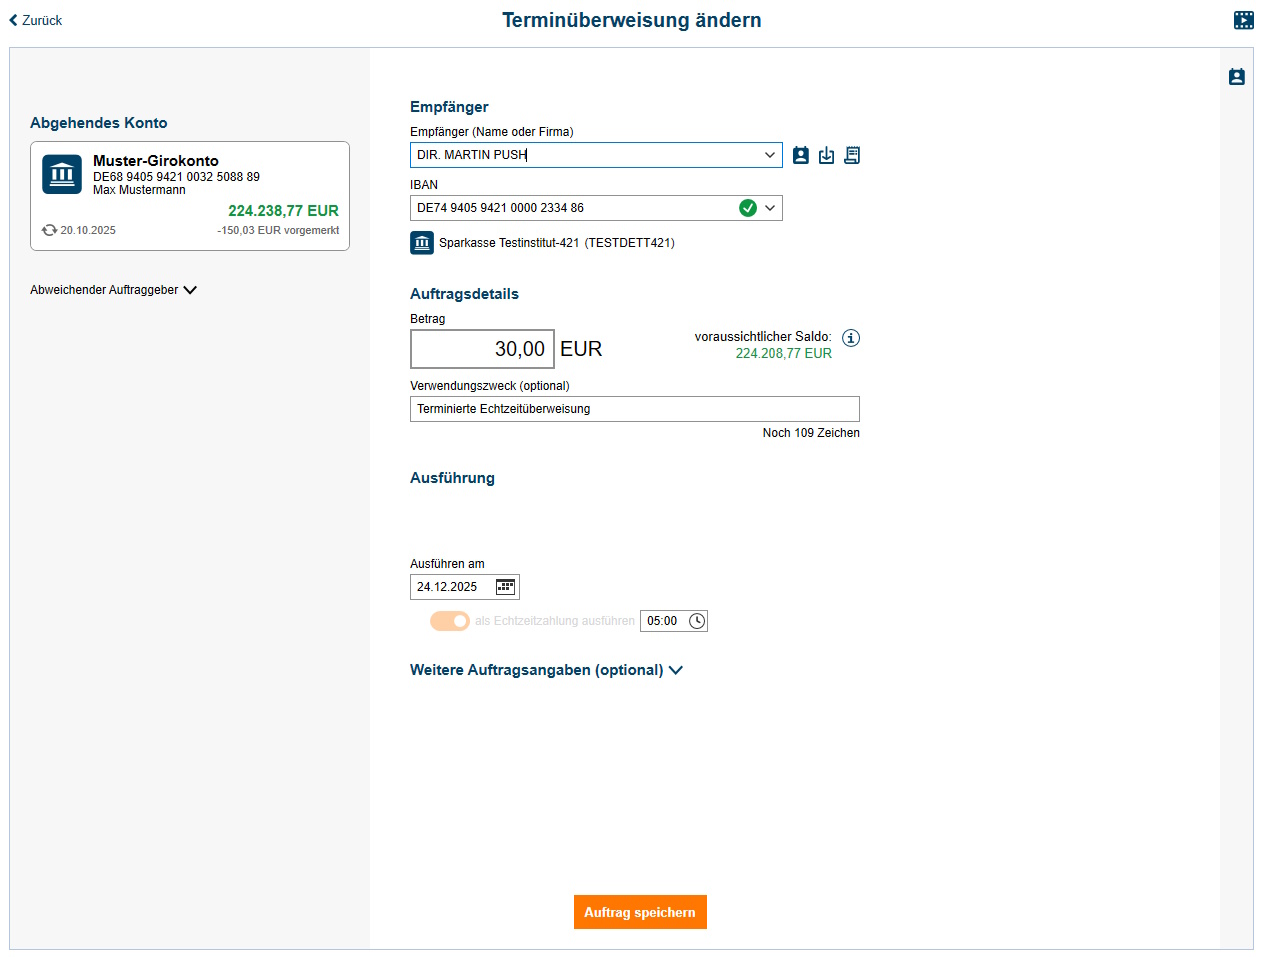This screenshot has width=1261, height=957.
Task: Open the Empfänger name dropdown
Action: (x=770, y=155)
